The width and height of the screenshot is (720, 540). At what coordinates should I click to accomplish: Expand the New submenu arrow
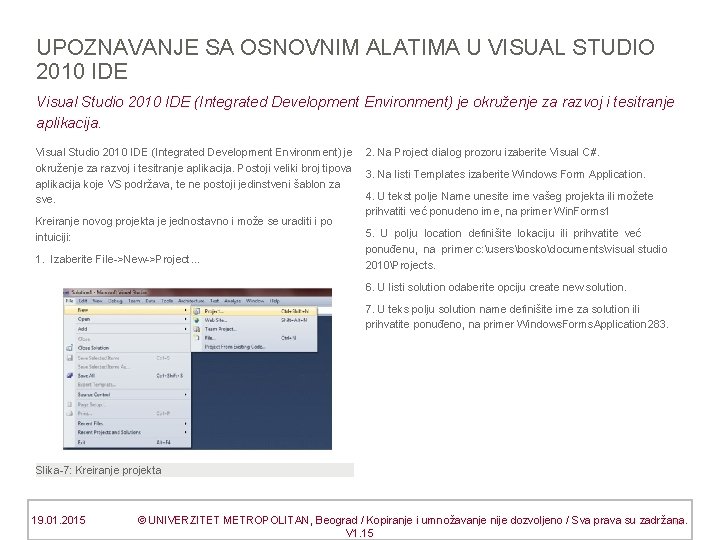coord(186,310)
